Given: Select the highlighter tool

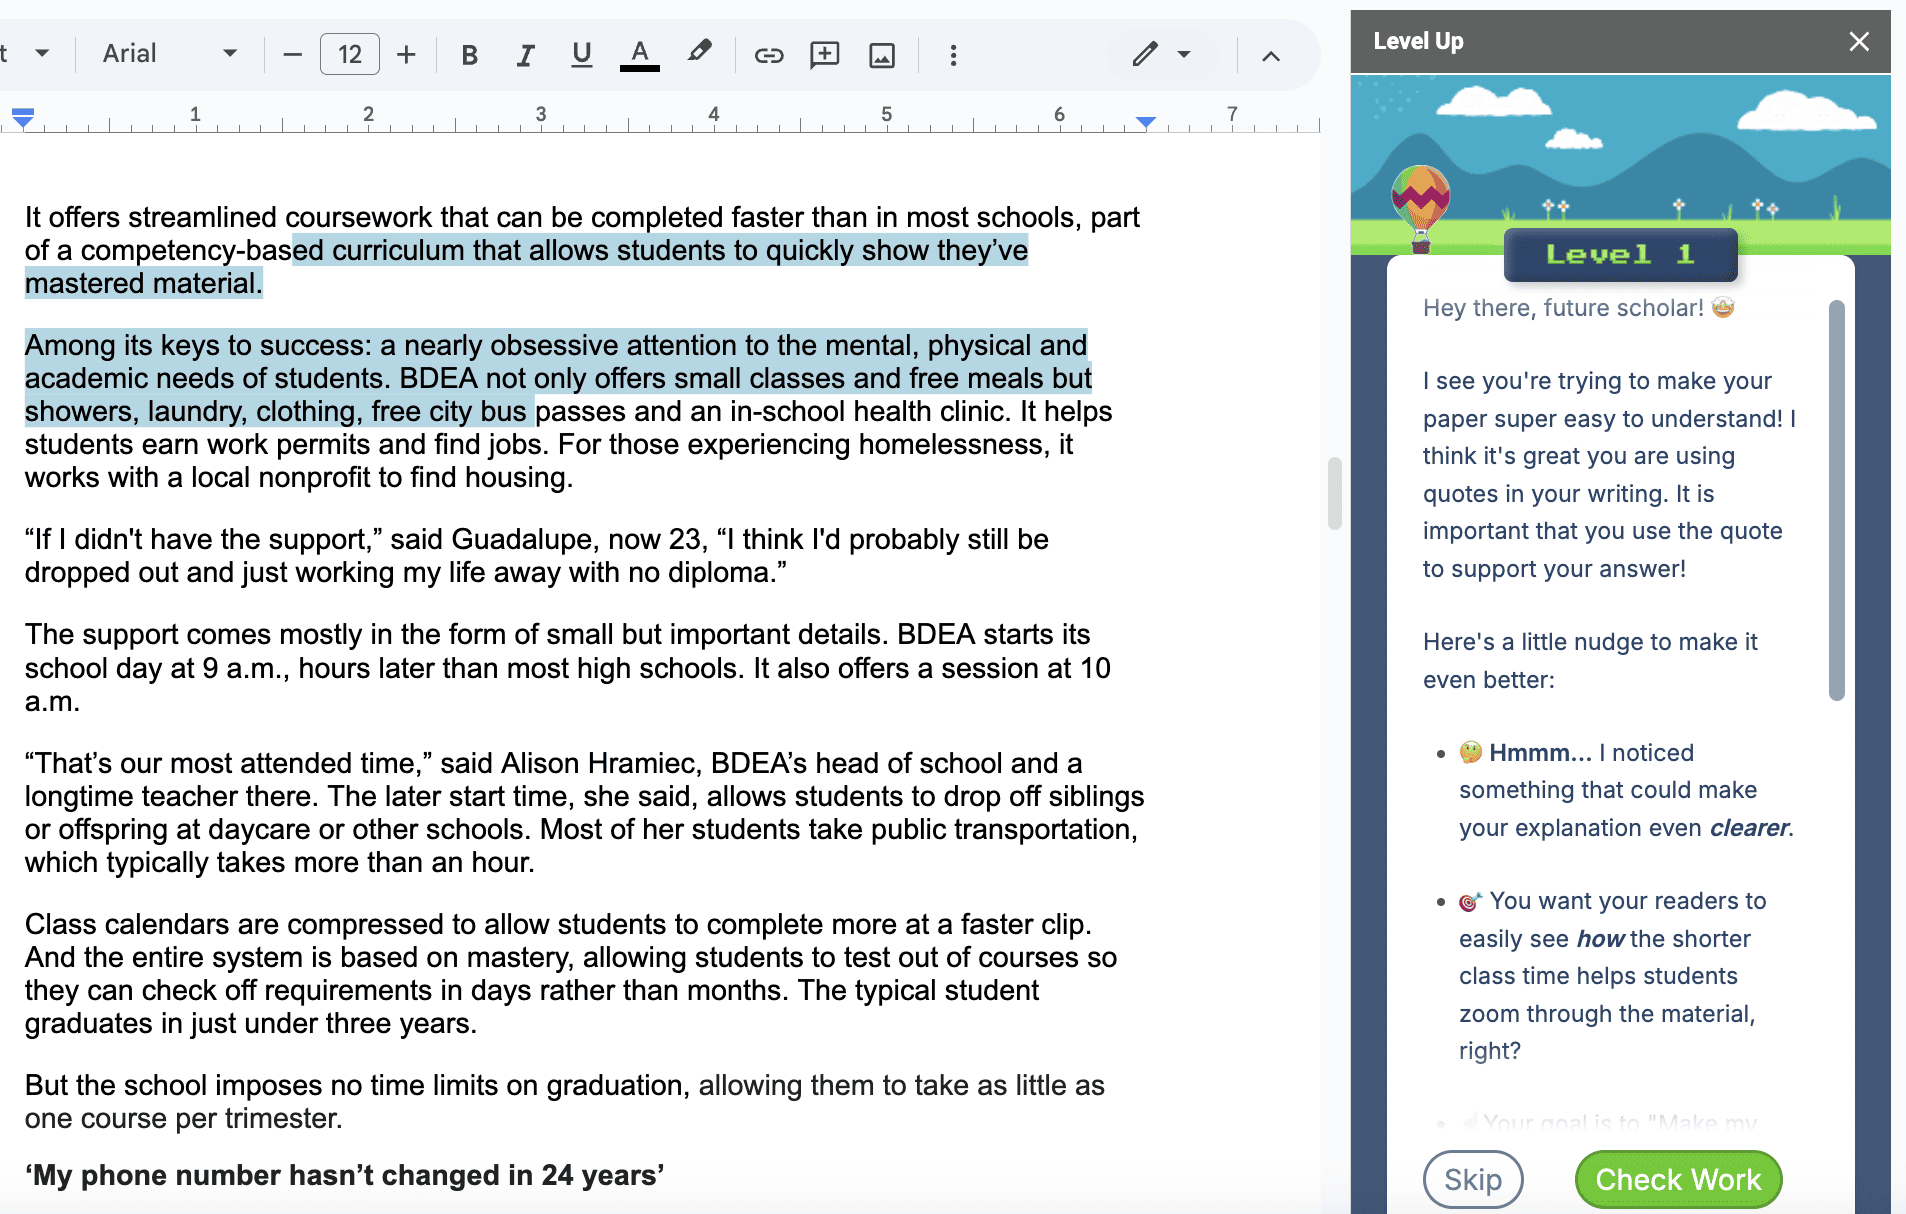Looking at the screenshot, I should 699,55.
